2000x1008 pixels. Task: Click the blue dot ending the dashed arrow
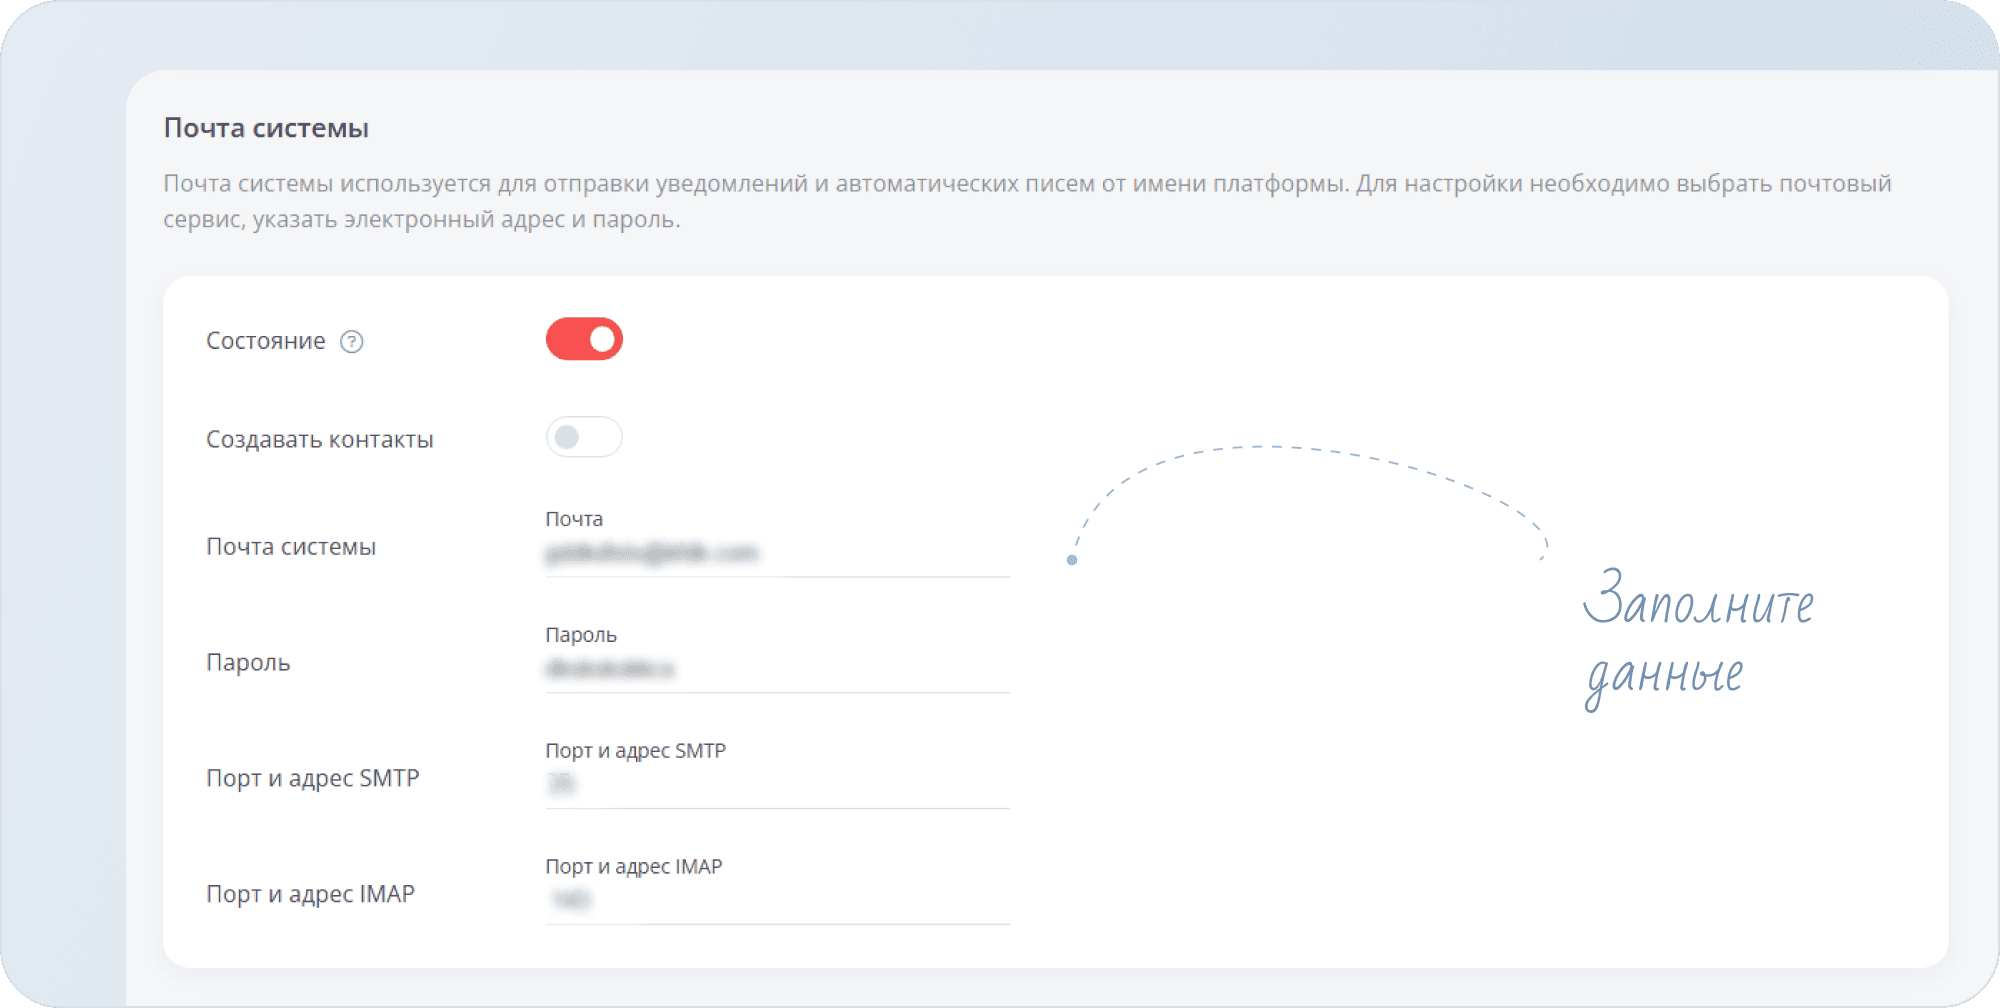[1072, 560]
